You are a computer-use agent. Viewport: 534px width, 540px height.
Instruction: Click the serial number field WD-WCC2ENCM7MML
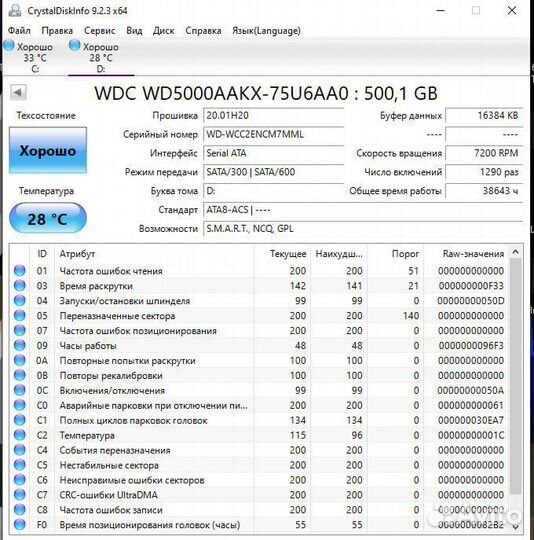tap(274, 134)
